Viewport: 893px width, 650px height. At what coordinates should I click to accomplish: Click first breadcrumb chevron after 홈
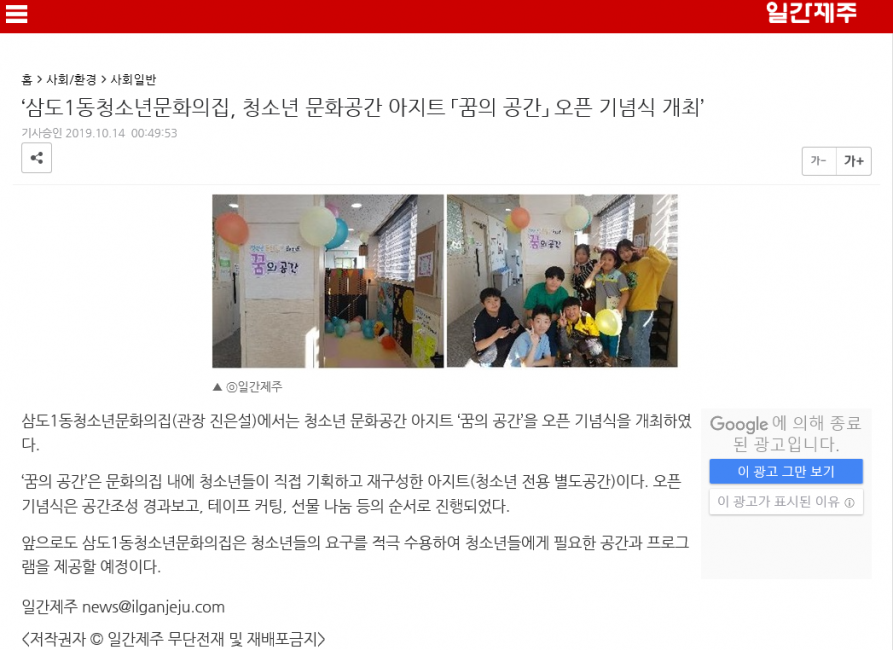pyautogui.click(x=39, y=79)
